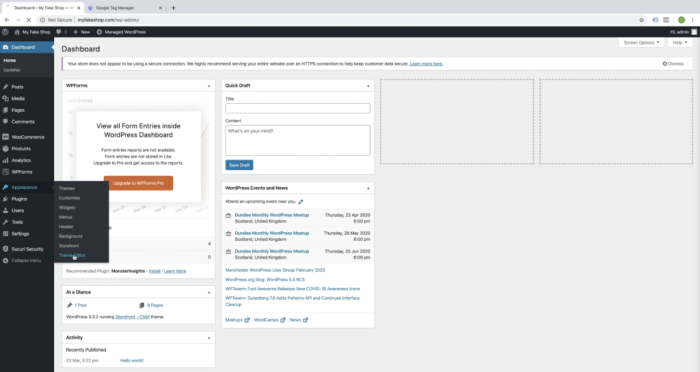
Task: Click the Save Draft button
Action: pos(239,165)
